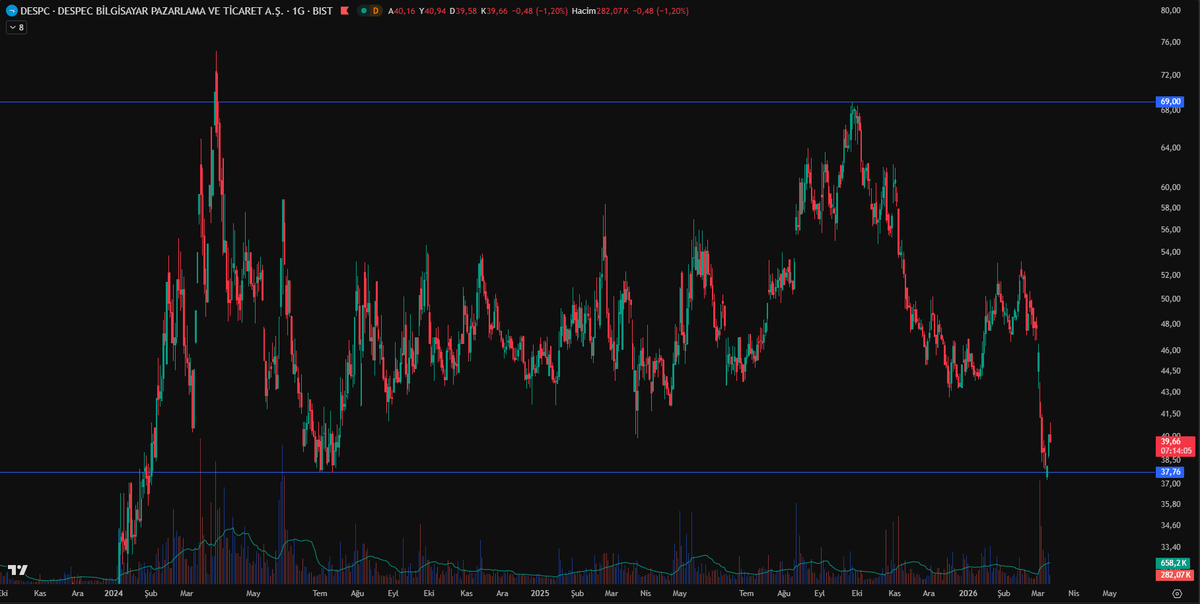This screenshot has height=604, width=1200.
Task: Click the 80,00 price axis label
Action: (x=1170, y=10)
